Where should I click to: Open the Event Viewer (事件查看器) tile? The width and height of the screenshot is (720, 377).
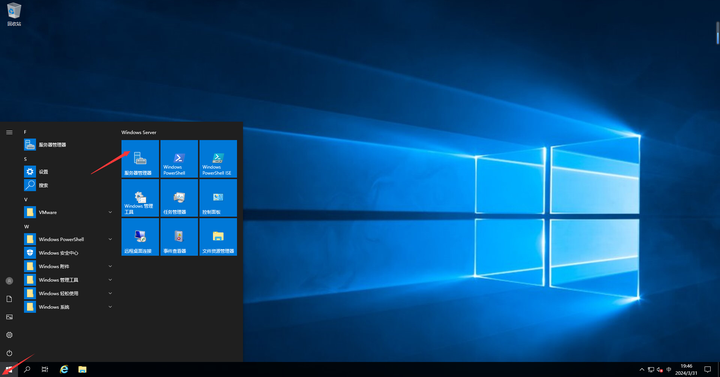[x=179, y=237]
